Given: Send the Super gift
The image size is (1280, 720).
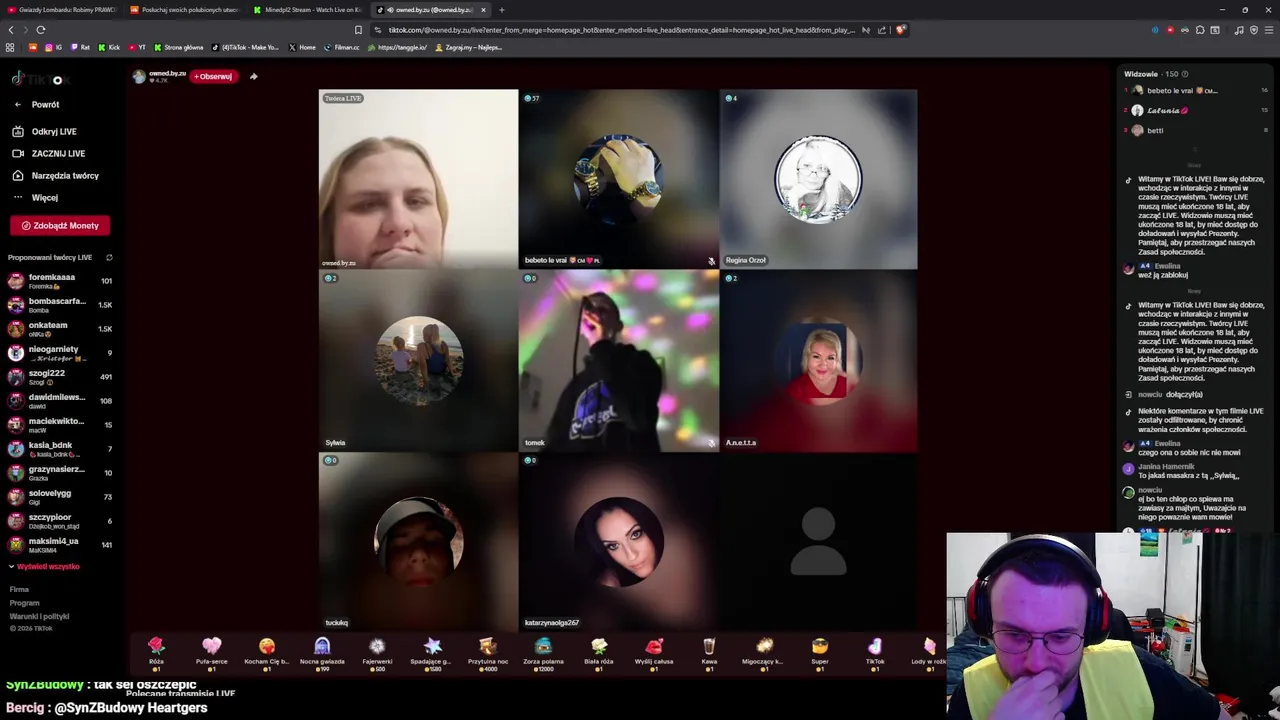Looking at the screenshot, I should [x=820, y=652].
